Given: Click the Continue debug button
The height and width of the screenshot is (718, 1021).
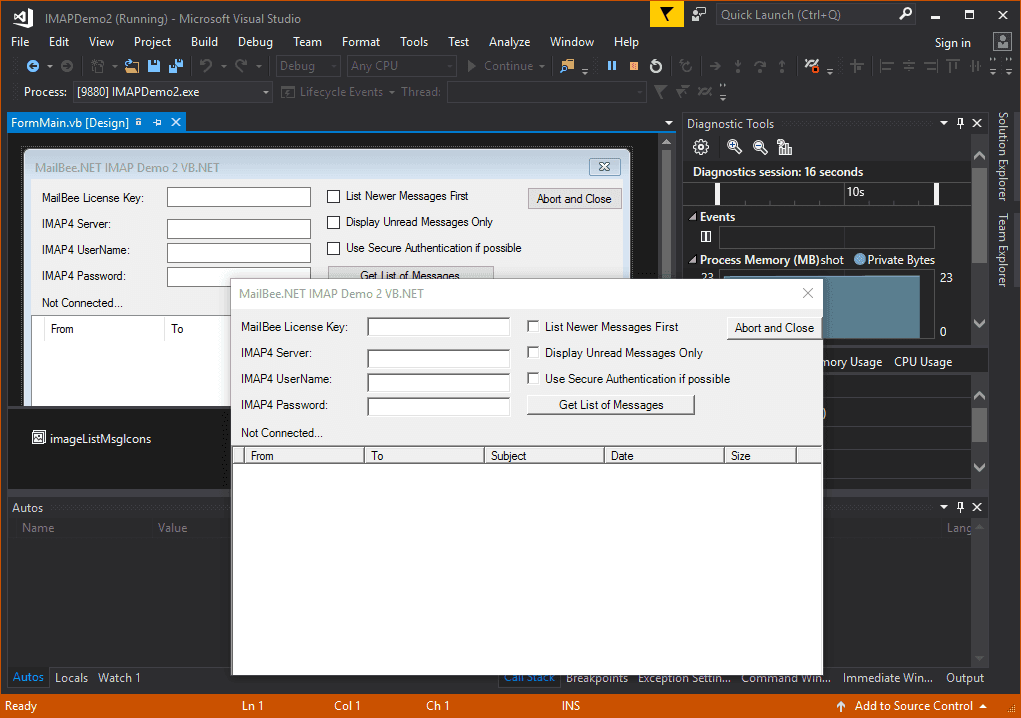Looking at the screenshot, I should point(500,66).
